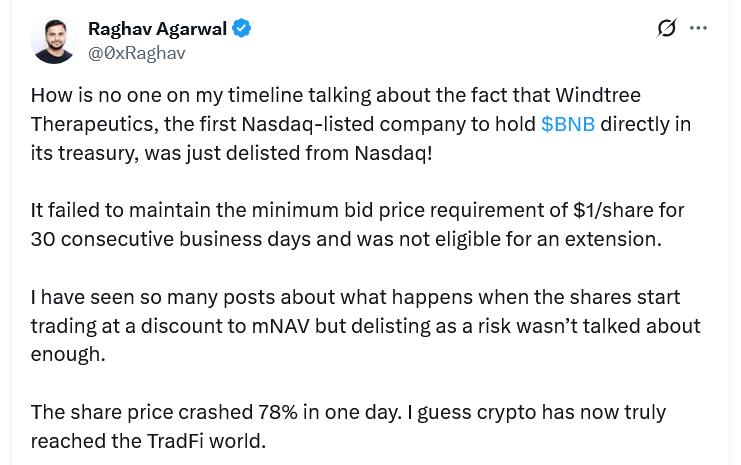Open Raghav Agarwal's profile picture
The height and width of the screenshot is (465, 741).
54,40
